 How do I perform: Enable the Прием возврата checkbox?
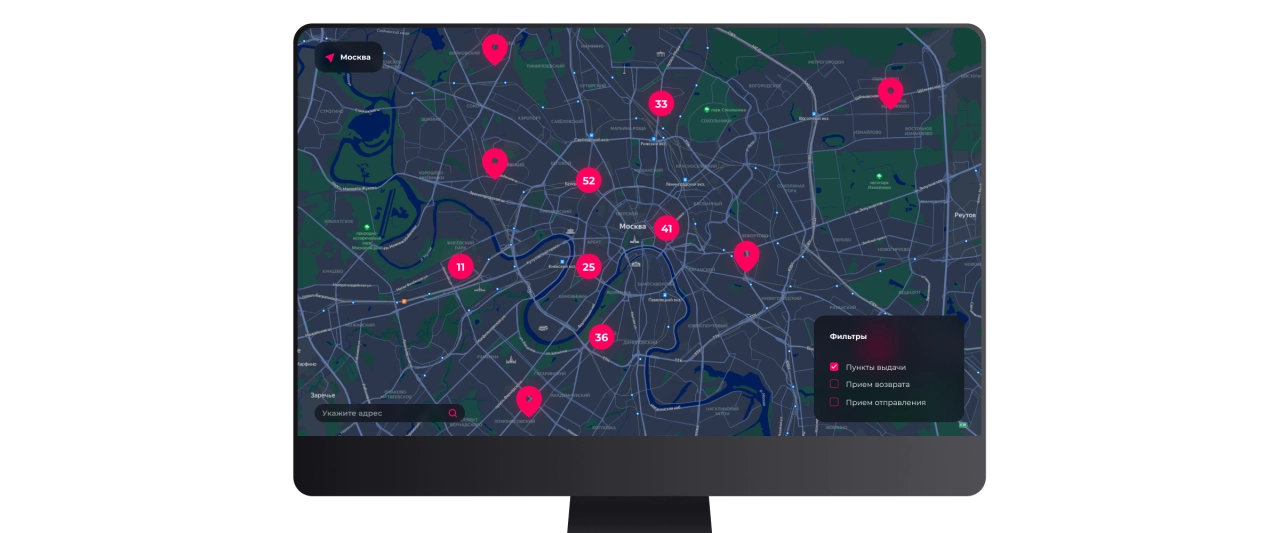click(834, 384)
